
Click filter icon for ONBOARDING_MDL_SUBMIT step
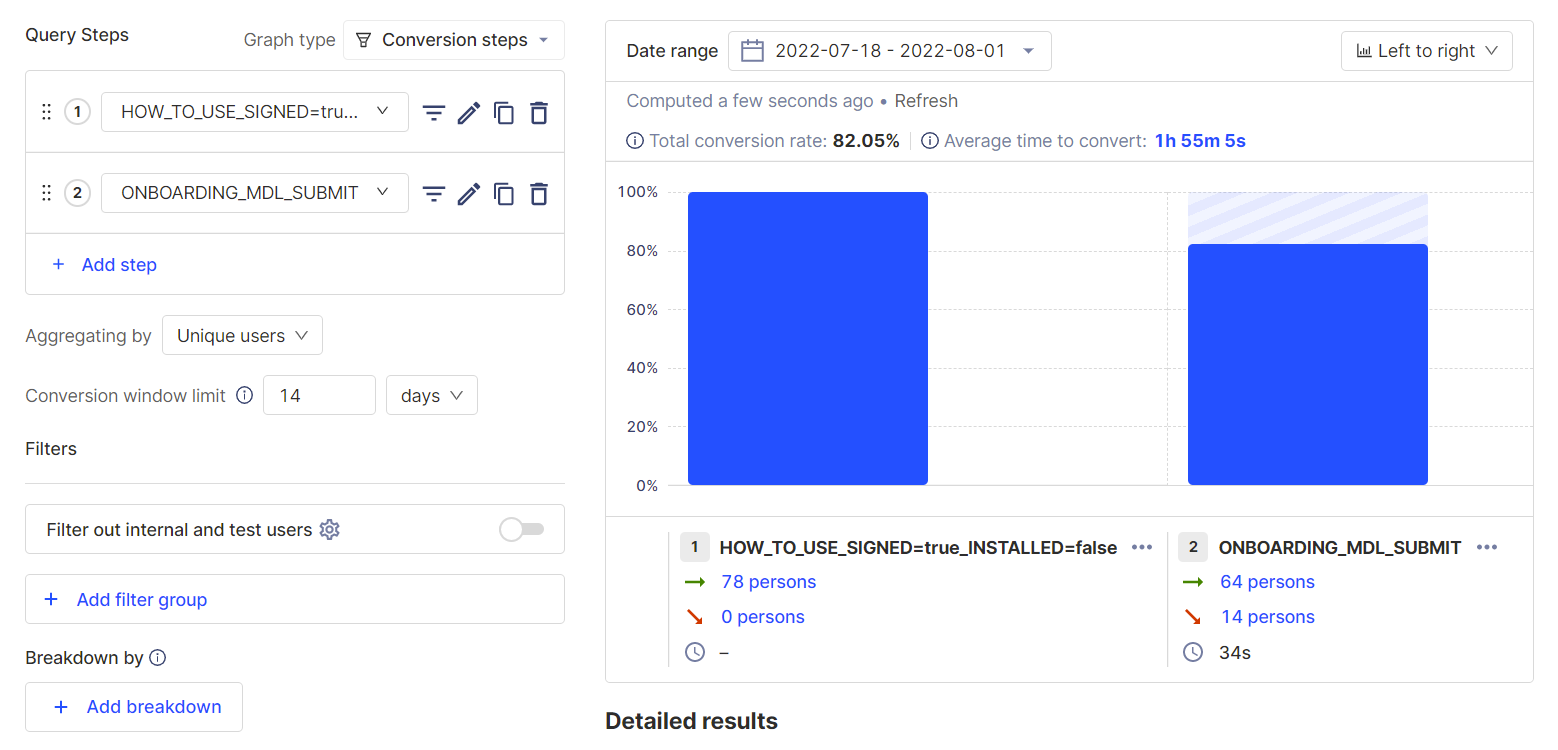point(433,194)
